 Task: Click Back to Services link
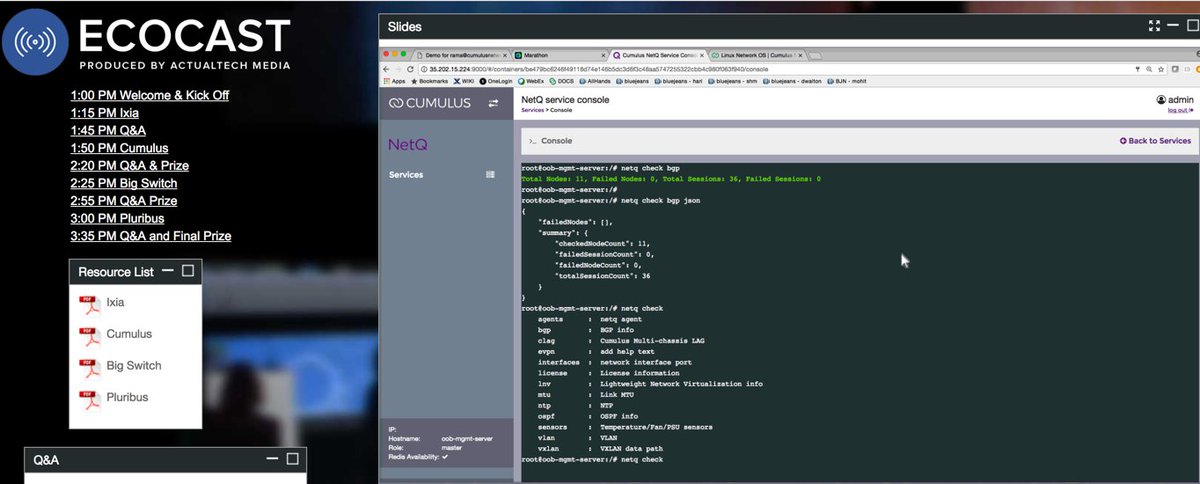point(1155,141)
